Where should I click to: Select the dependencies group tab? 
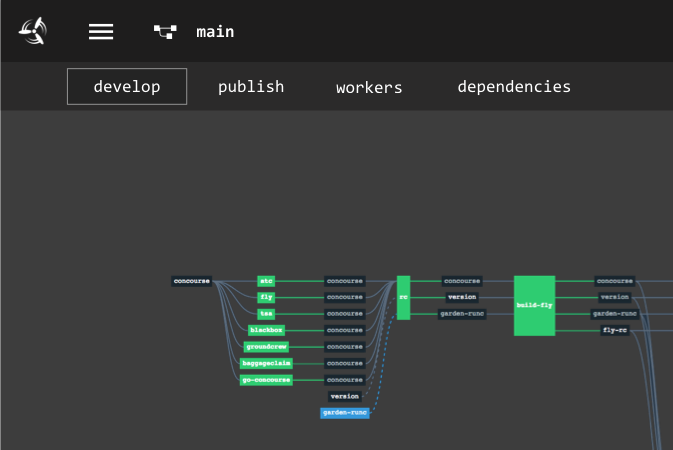pyautogui.click(x=514, y=87)
